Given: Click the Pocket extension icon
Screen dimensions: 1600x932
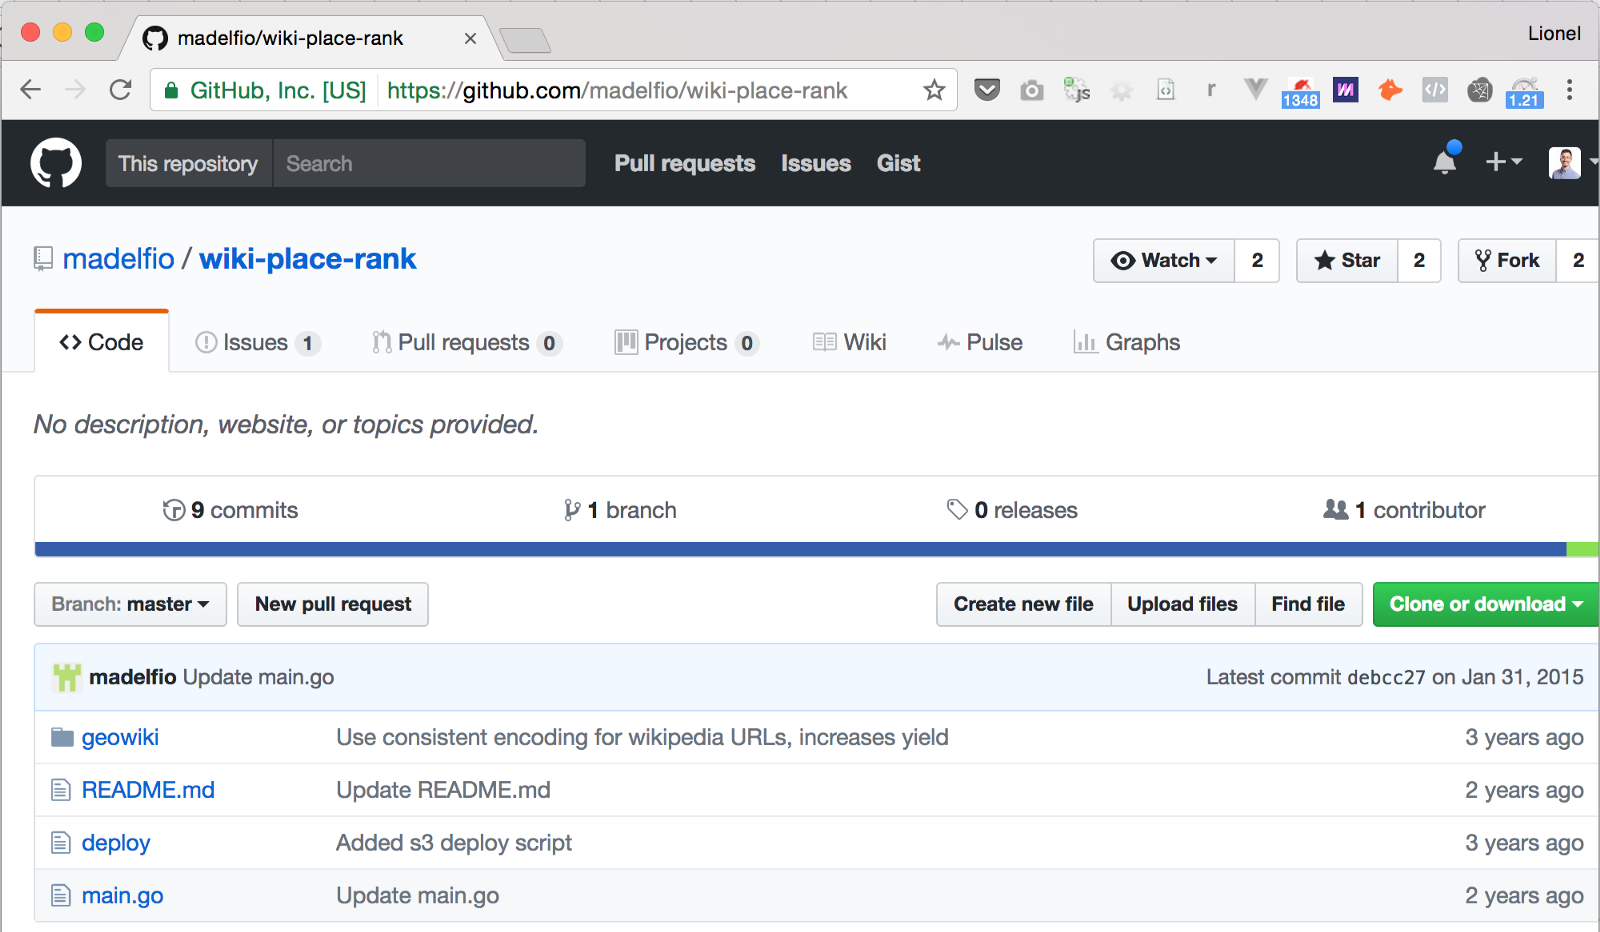Looking at the screenshot, I should tap(987, 90).
